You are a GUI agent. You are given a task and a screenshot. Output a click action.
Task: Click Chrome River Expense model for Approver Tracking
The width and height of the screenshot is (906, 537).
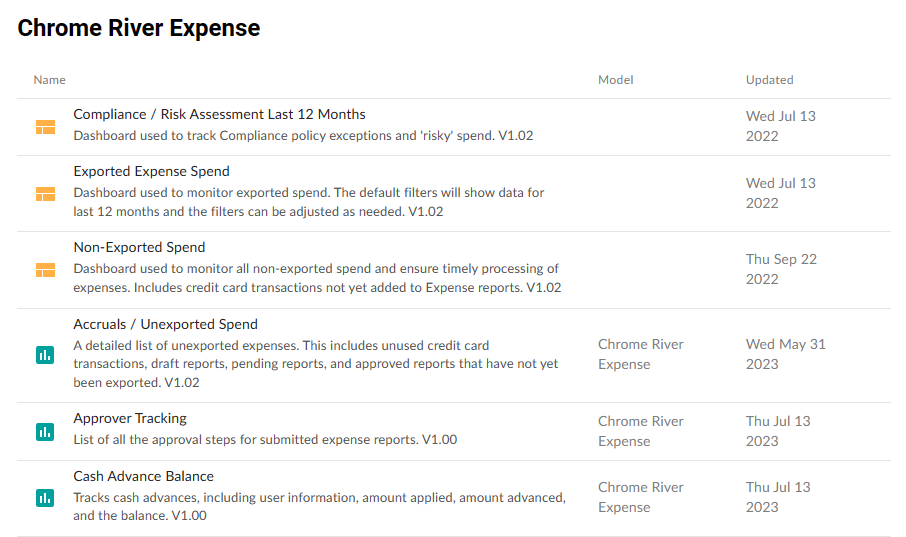(640, 431)
